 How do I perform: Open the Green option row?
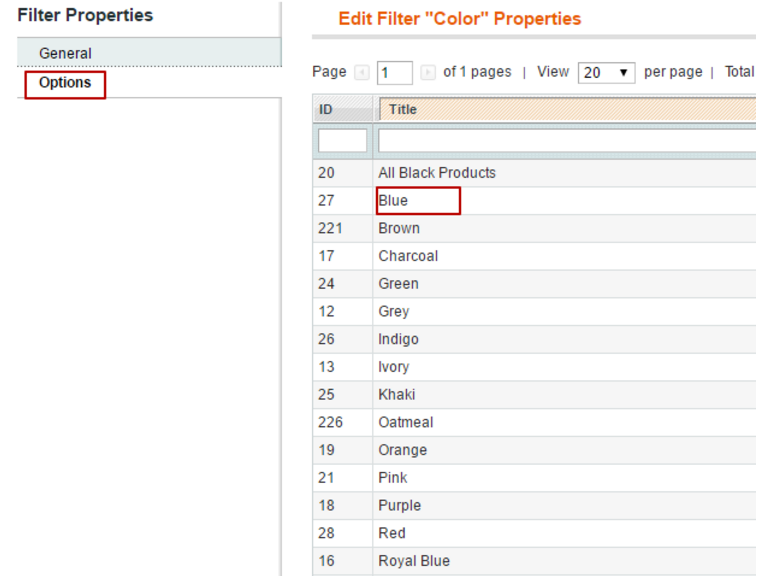[x=398, y=284]
